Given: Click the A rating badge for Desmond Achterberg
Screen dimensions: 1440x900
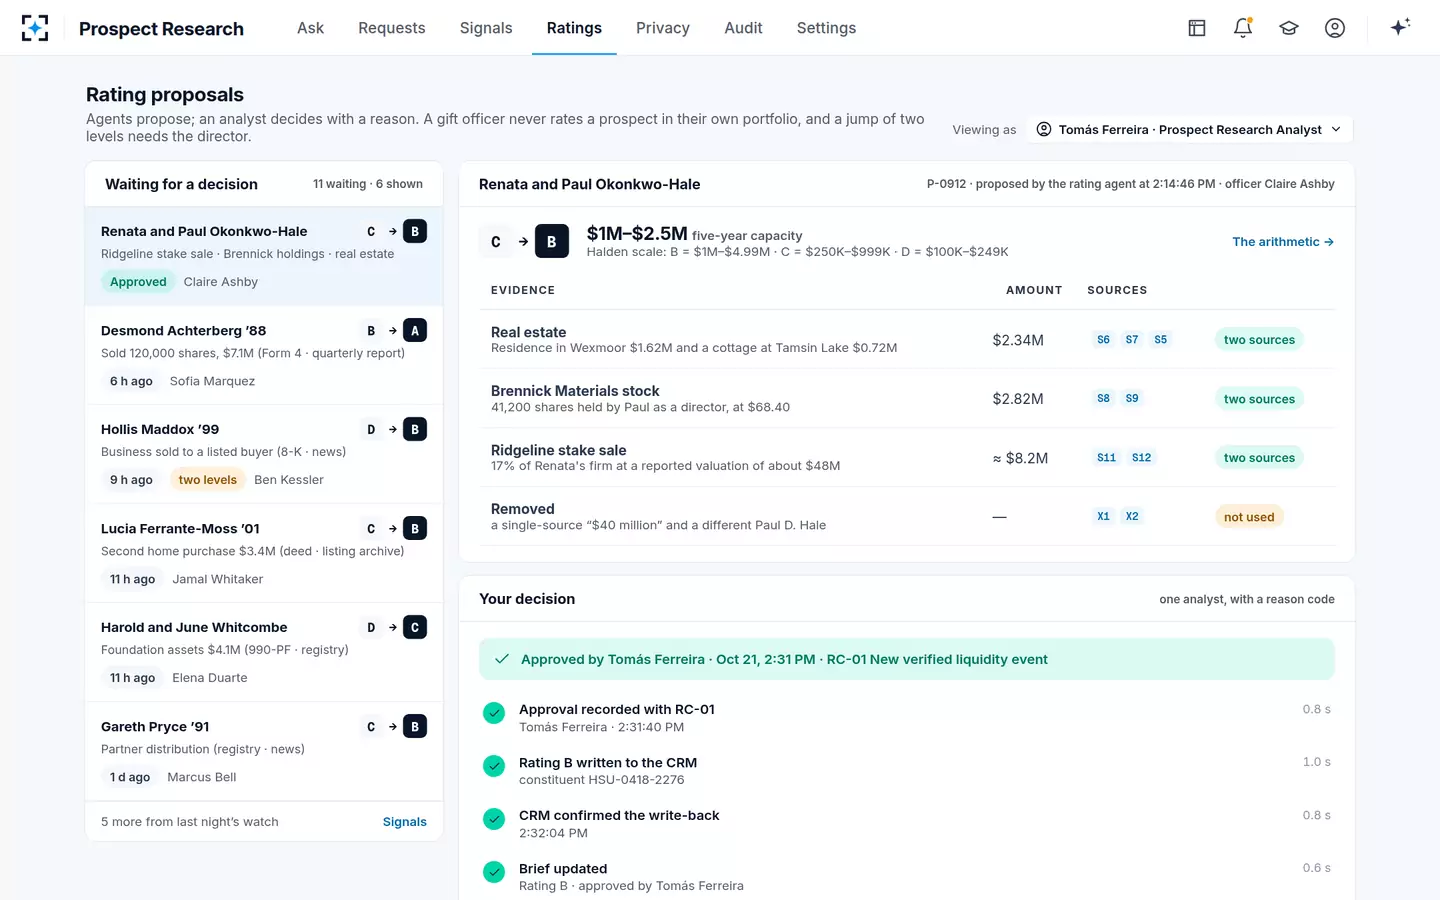Looking at the screenshot, I should pos(415,330).
